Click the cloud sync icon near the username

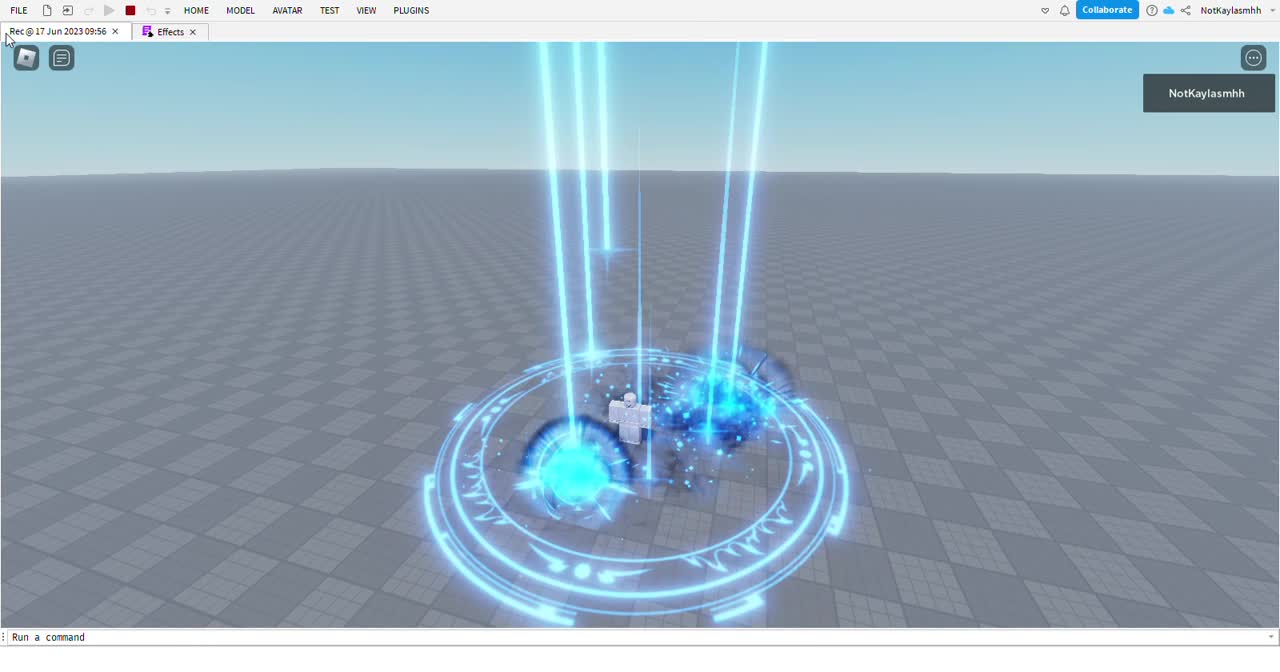1168,10
